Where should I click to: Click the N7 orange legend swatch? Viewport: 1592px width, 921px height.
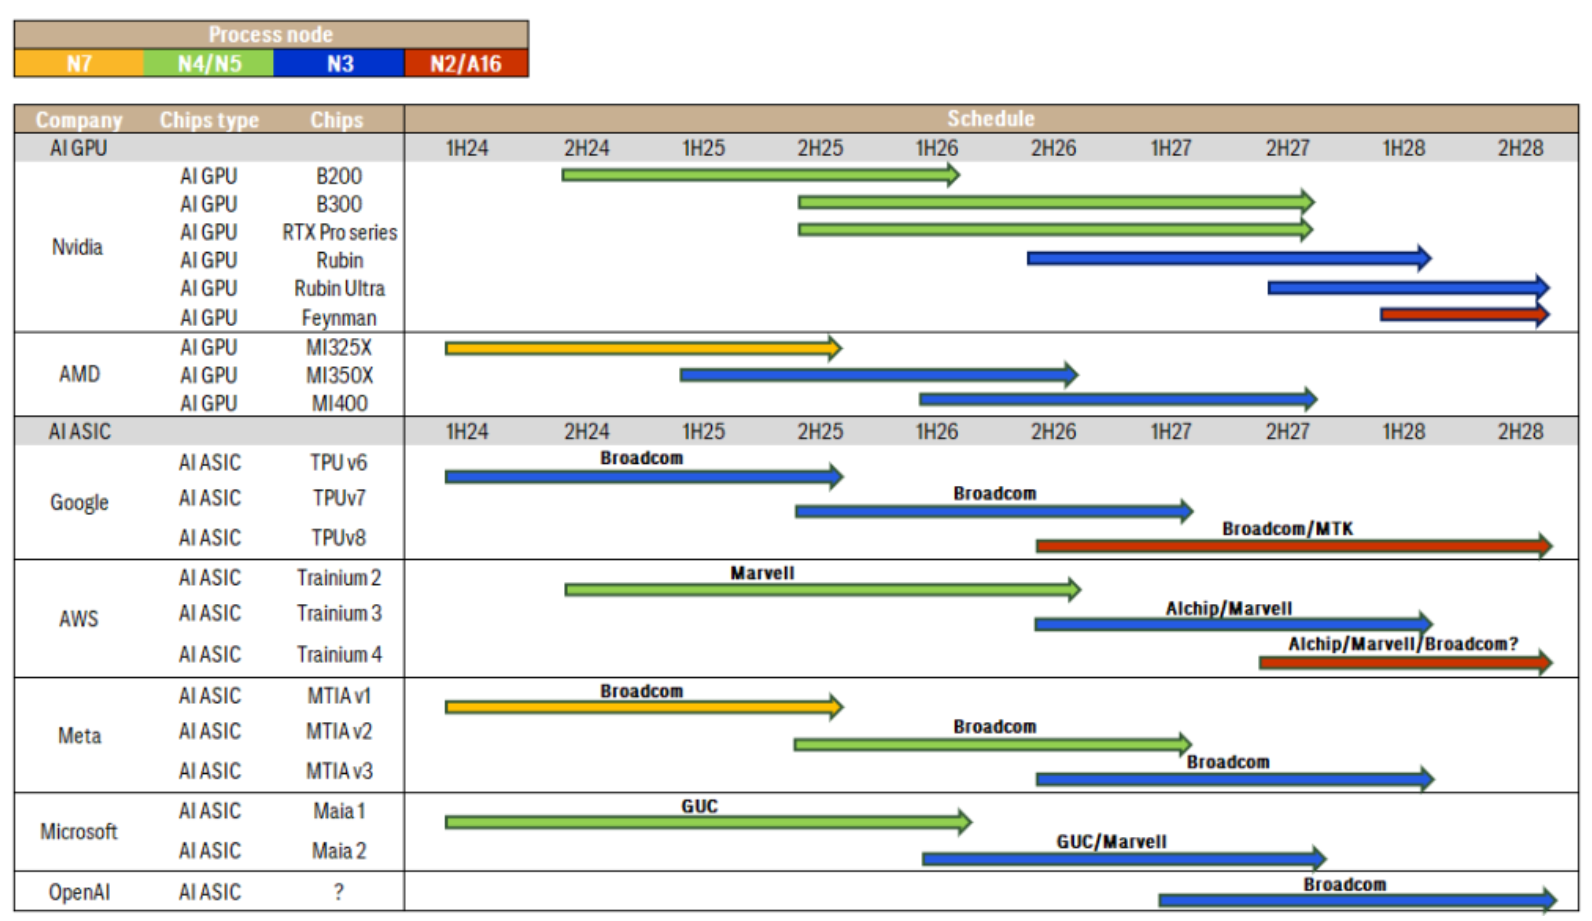[x=79, y=64]
